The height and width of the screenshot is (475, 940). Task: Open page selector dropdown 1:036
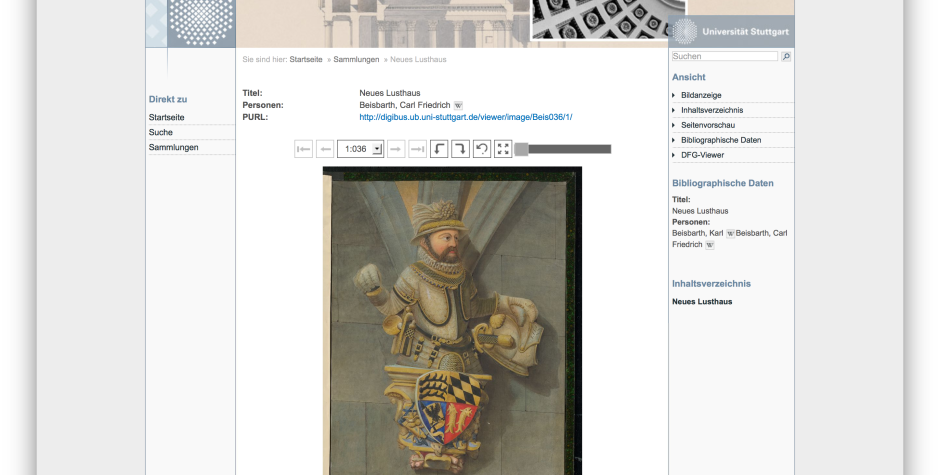(x=360, y=149)
